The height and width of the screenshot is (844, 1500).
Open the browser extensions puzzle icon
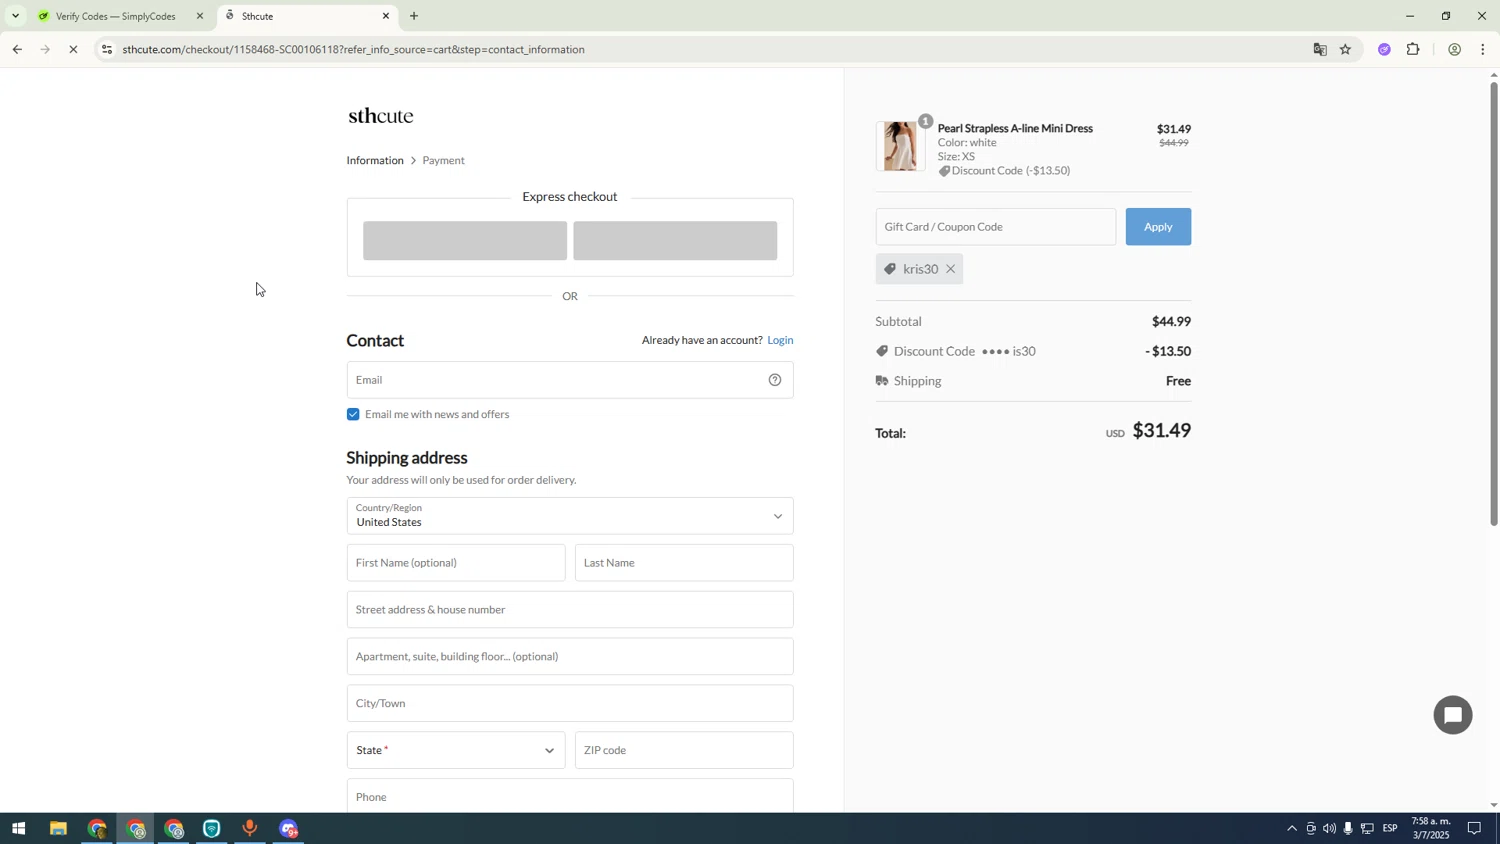click(1413, 49)
